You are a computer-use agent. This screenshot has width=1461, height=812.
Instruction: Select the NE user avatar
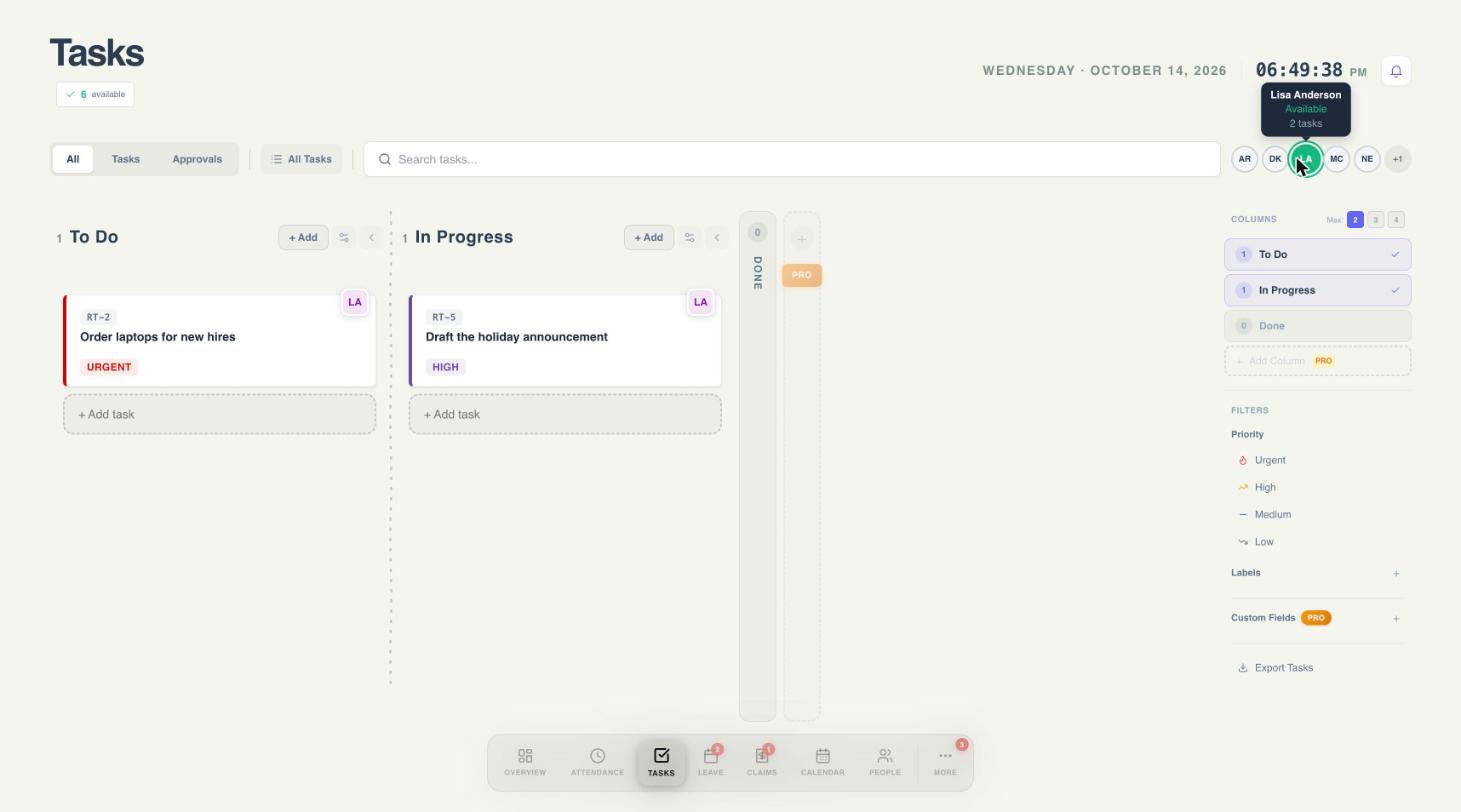(1367, 159)
